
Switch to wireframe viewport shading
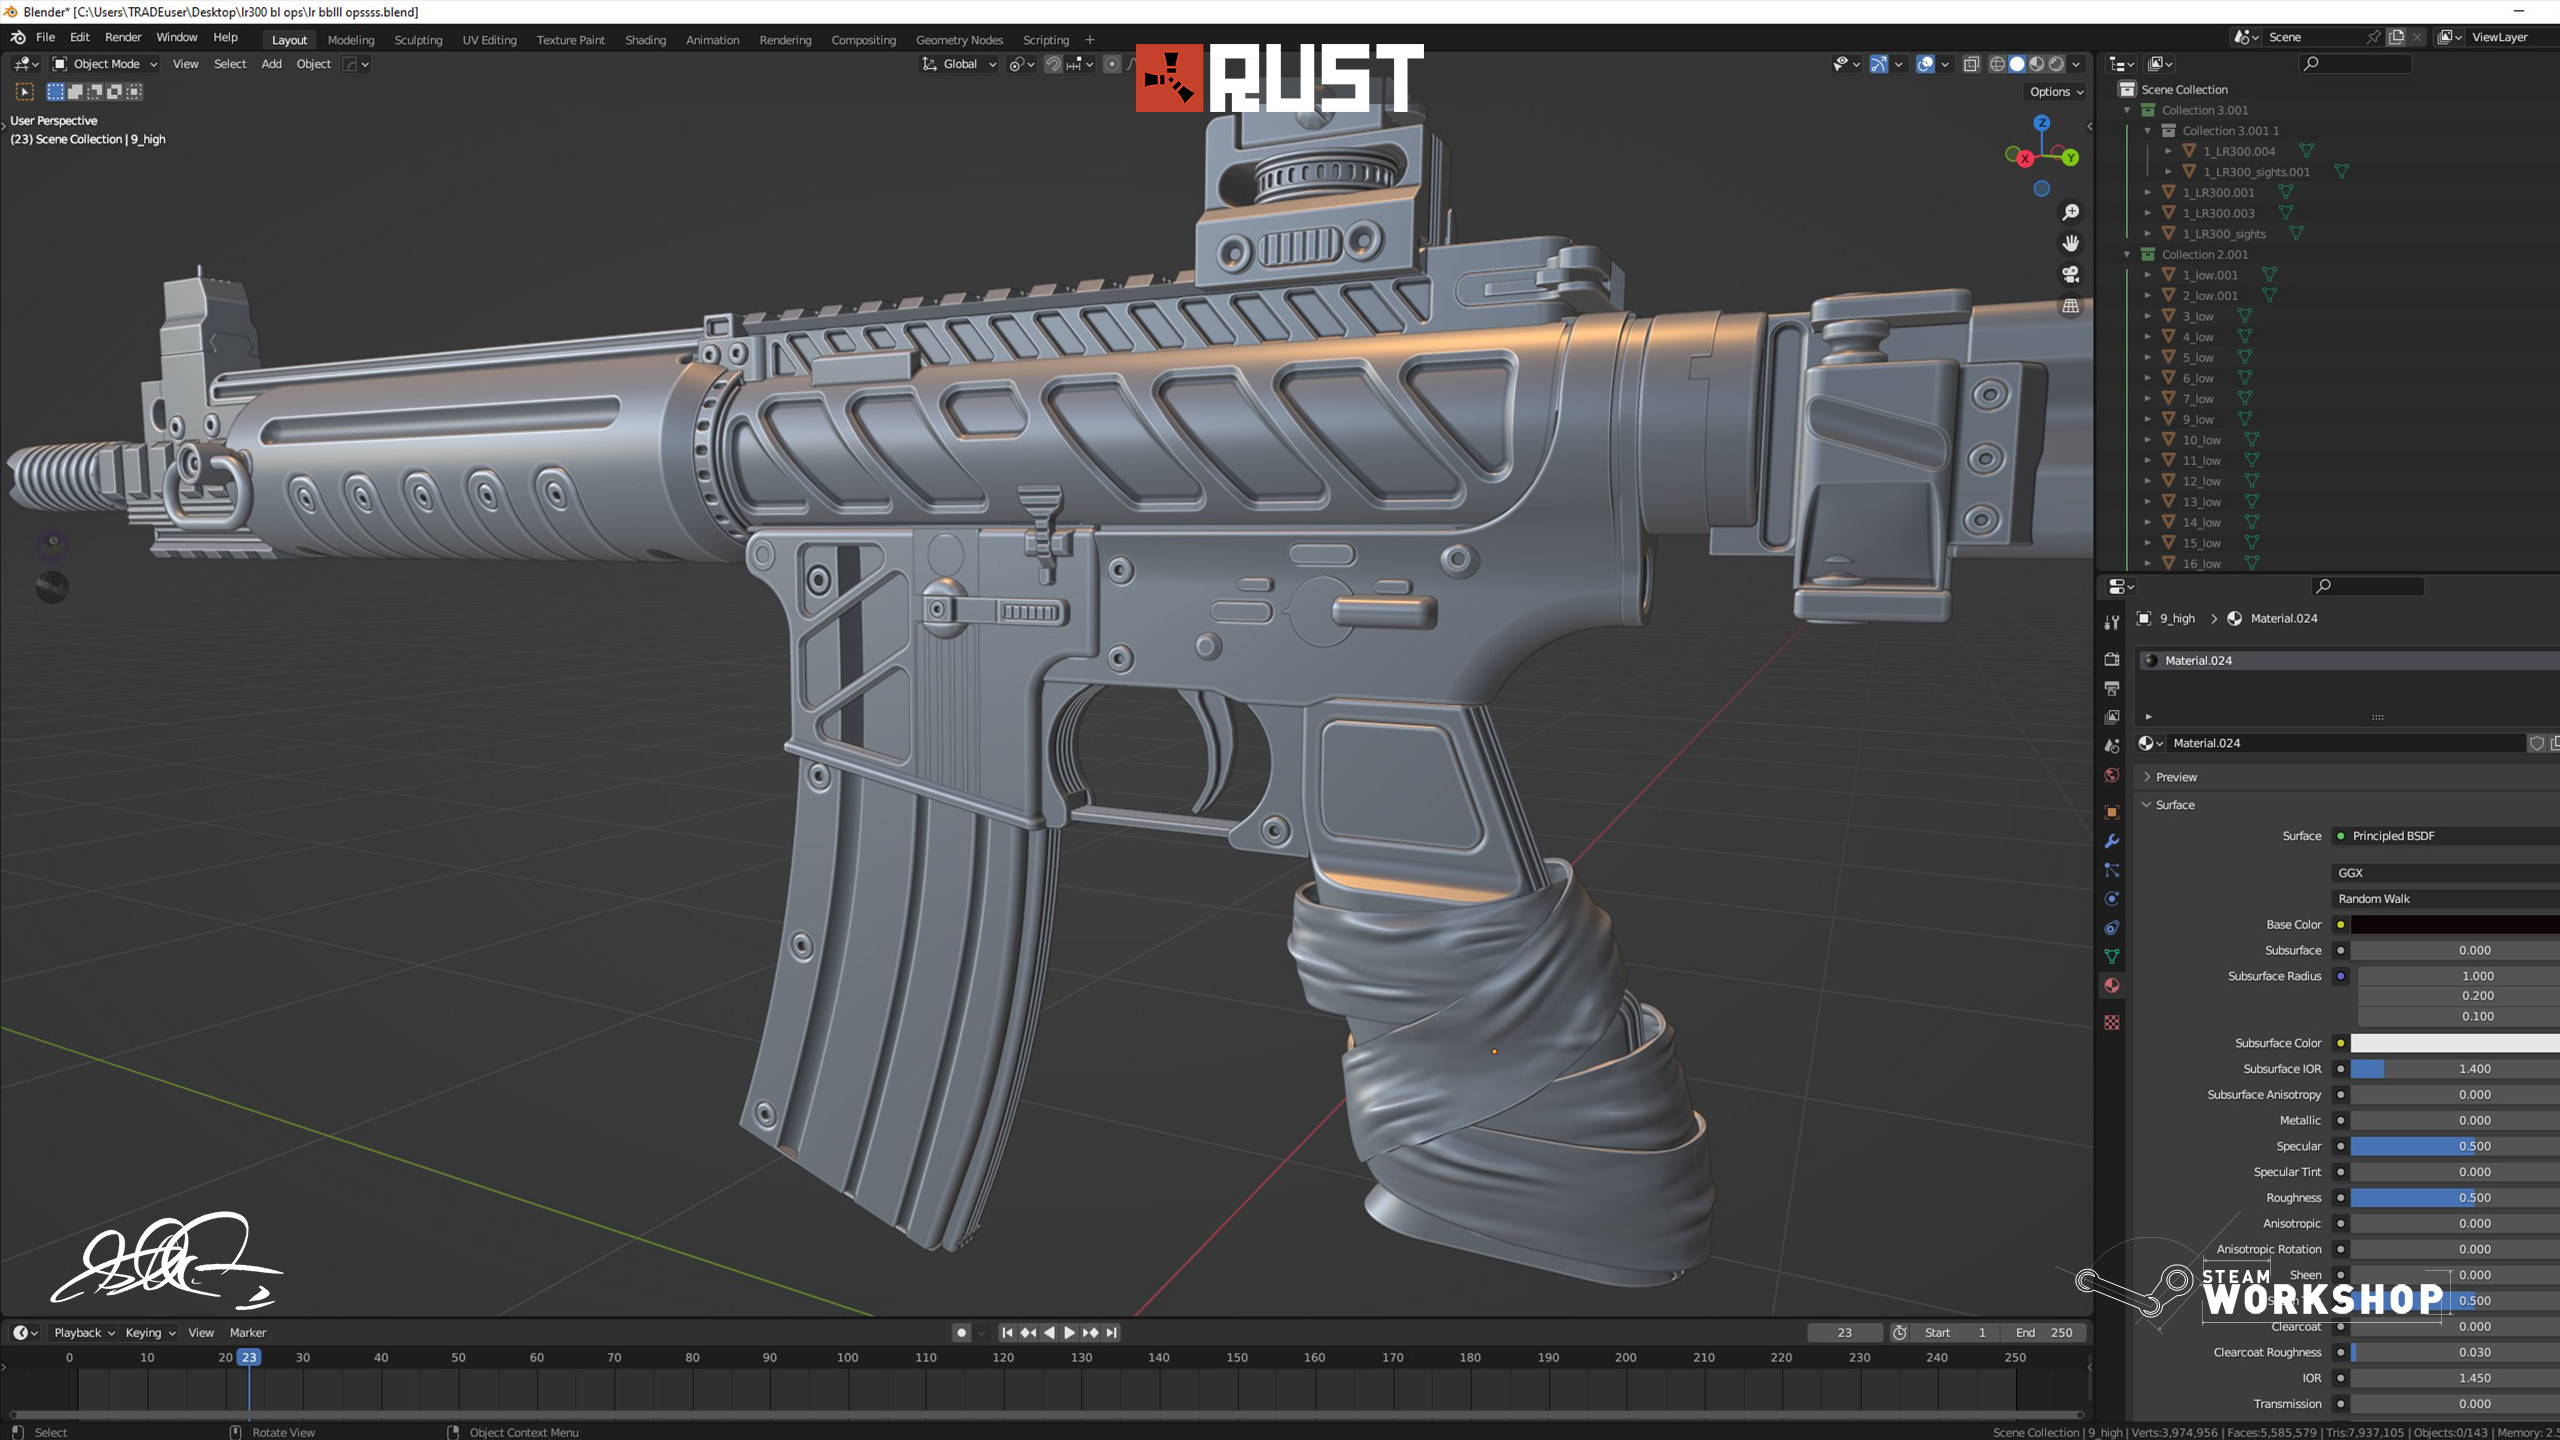[x=1997, y=64]
